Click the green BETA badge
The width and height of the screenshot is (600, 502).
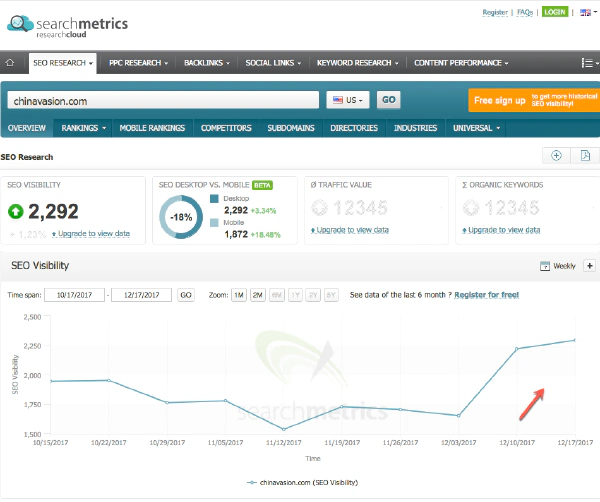[x=262, y=185]
